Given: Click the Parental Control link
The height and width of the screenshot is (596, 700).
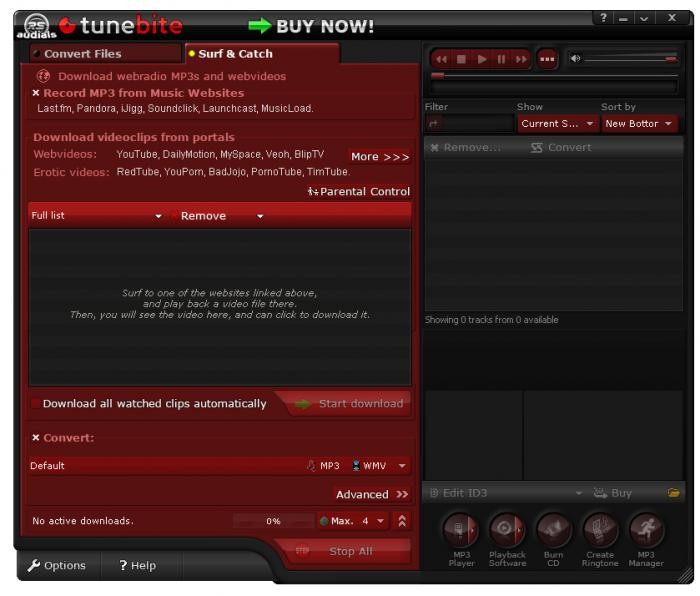Looking at the screenshot, I should tap(359, 191).
